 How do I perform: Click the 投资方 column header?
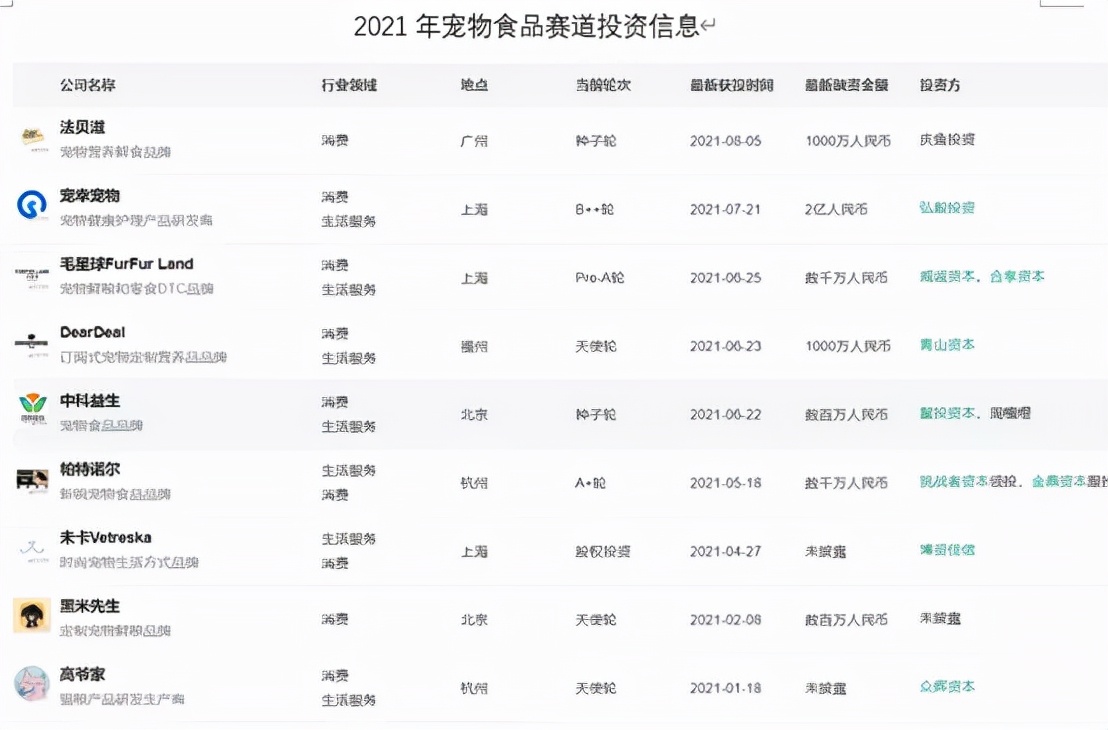940,85
